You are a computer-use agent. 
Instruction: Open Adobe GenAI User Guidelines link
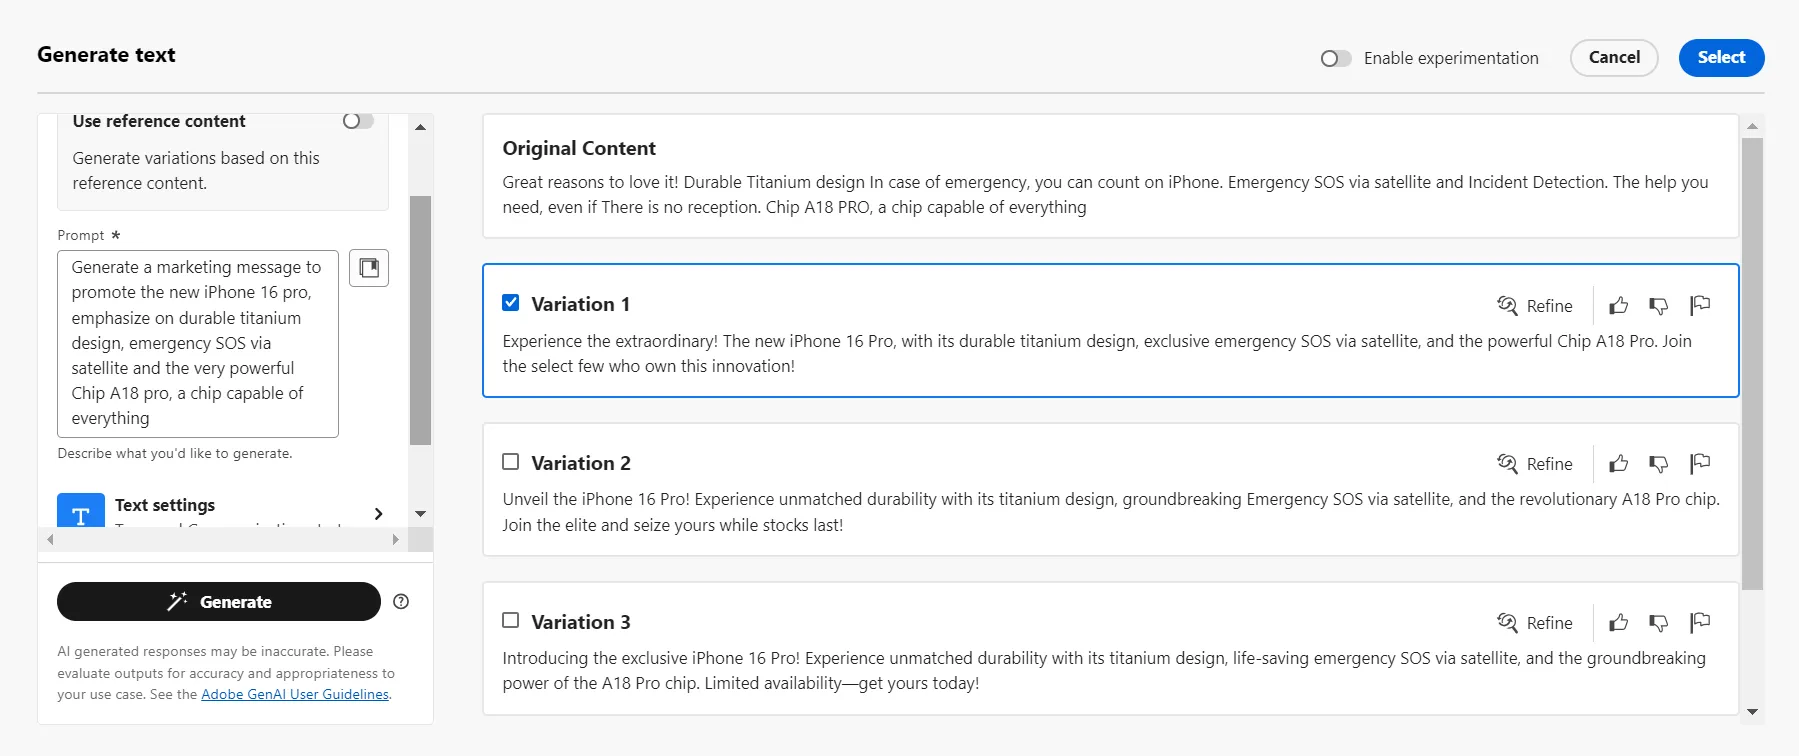(295, 694)
